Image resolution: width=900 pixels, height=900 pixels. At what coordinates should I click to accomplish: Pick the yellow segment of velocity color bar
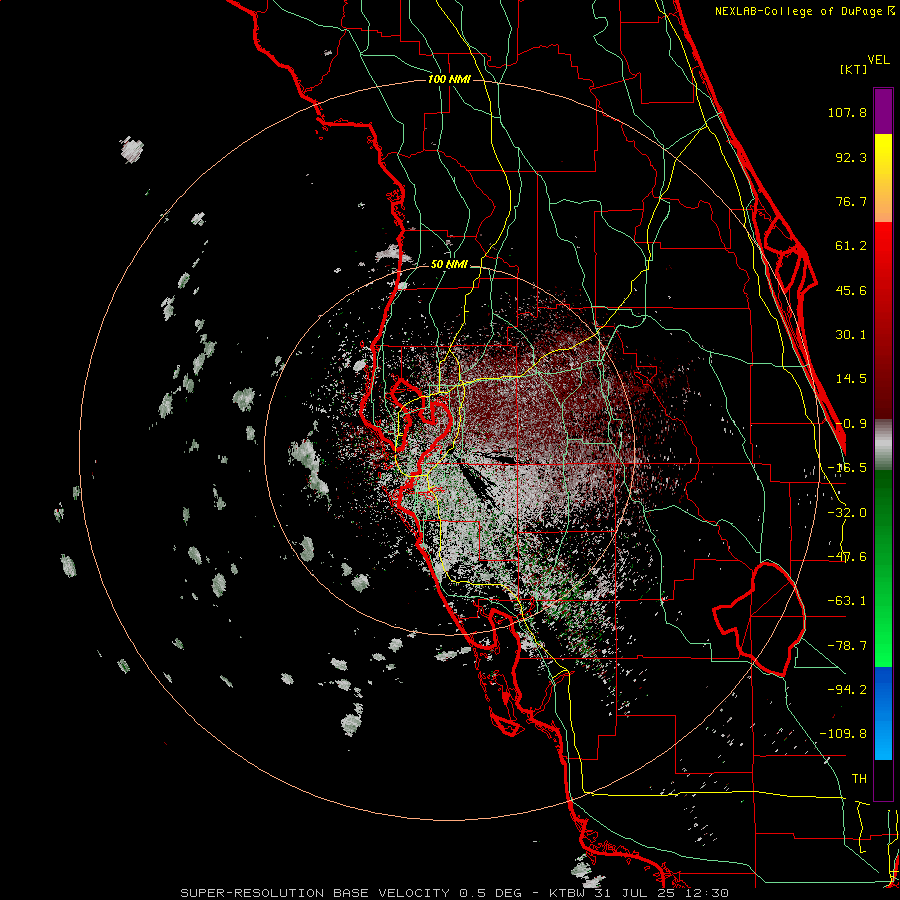tap(883, 178)
